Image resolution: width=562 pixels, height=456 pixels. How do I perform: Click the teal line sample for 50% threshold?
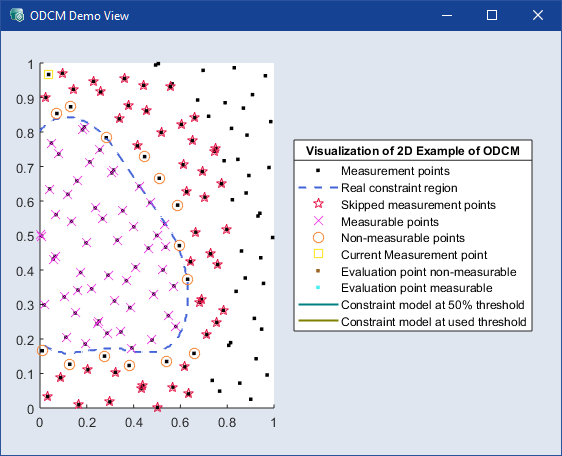pyautogui.click(x=318, y=305)
